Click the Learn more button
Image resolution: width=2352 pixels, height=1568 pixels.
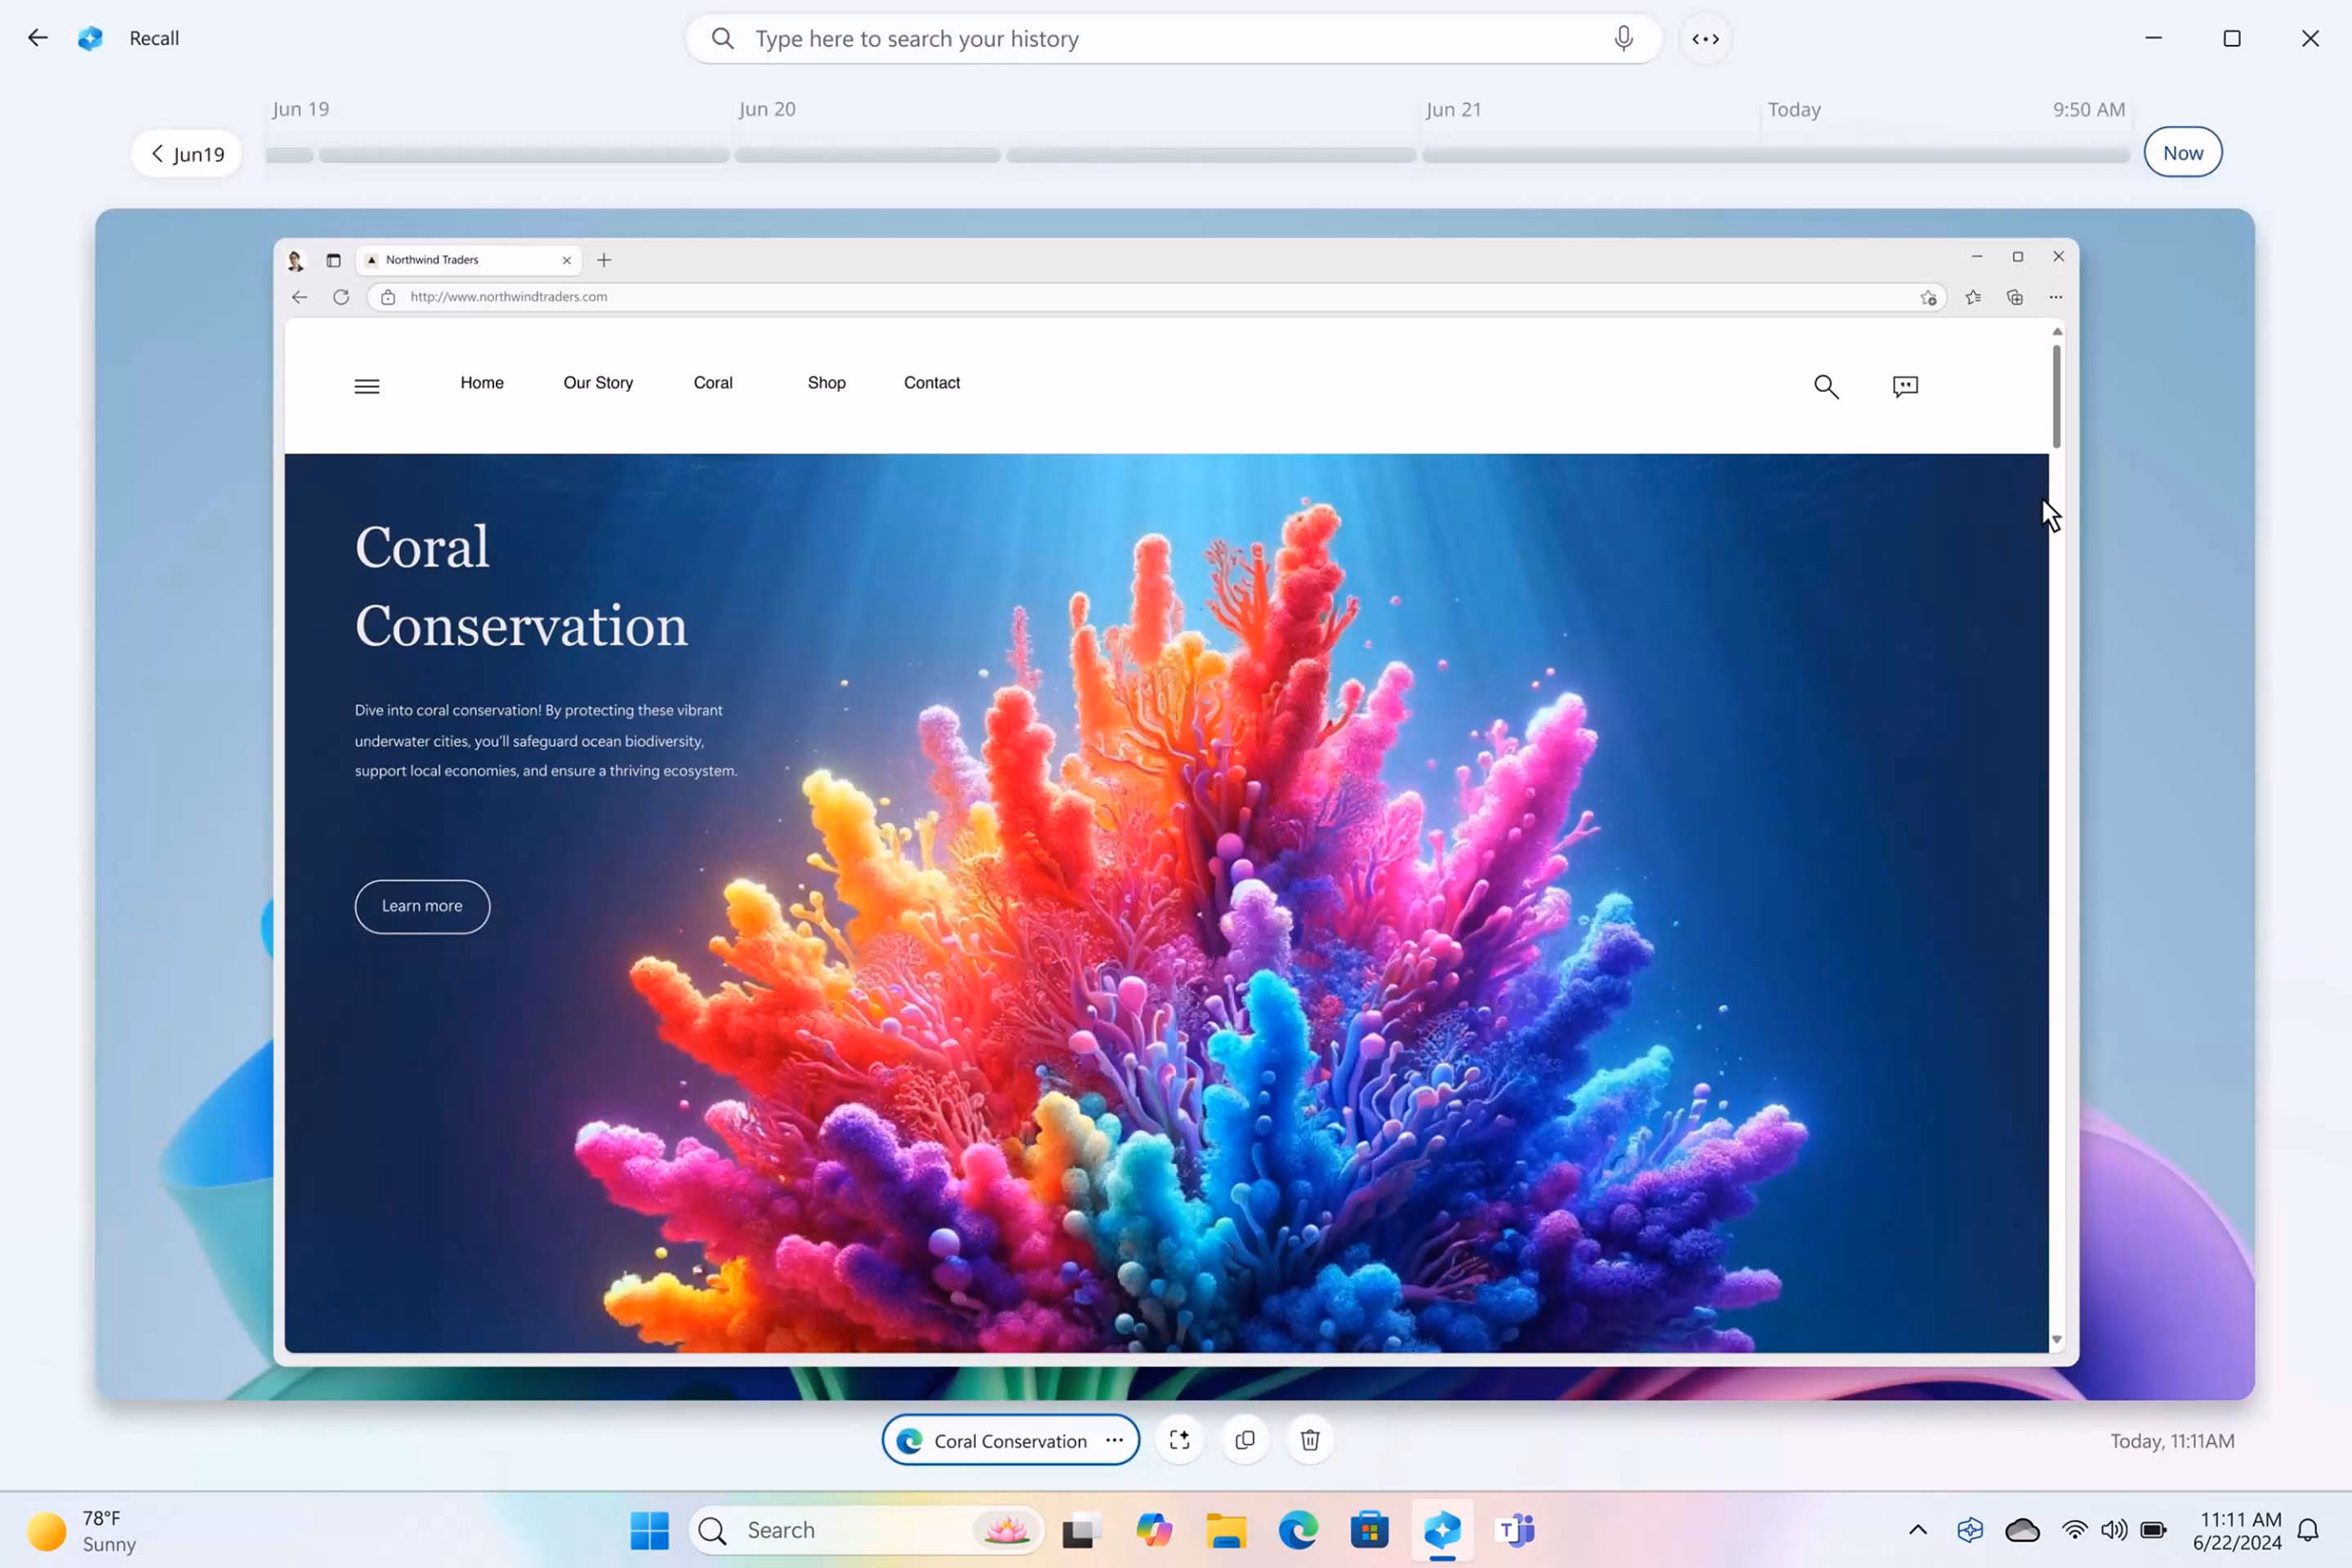pyautogui.click(x=422, y=906)
